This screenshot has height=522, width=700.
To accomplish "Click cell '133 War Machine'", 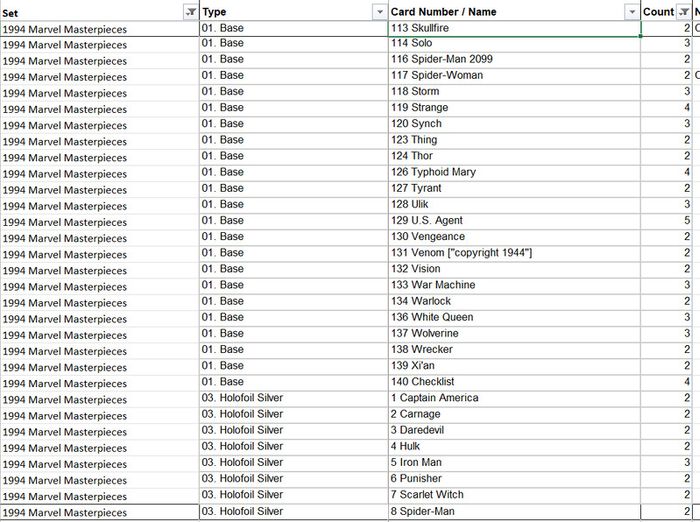I will pos(514,285).
